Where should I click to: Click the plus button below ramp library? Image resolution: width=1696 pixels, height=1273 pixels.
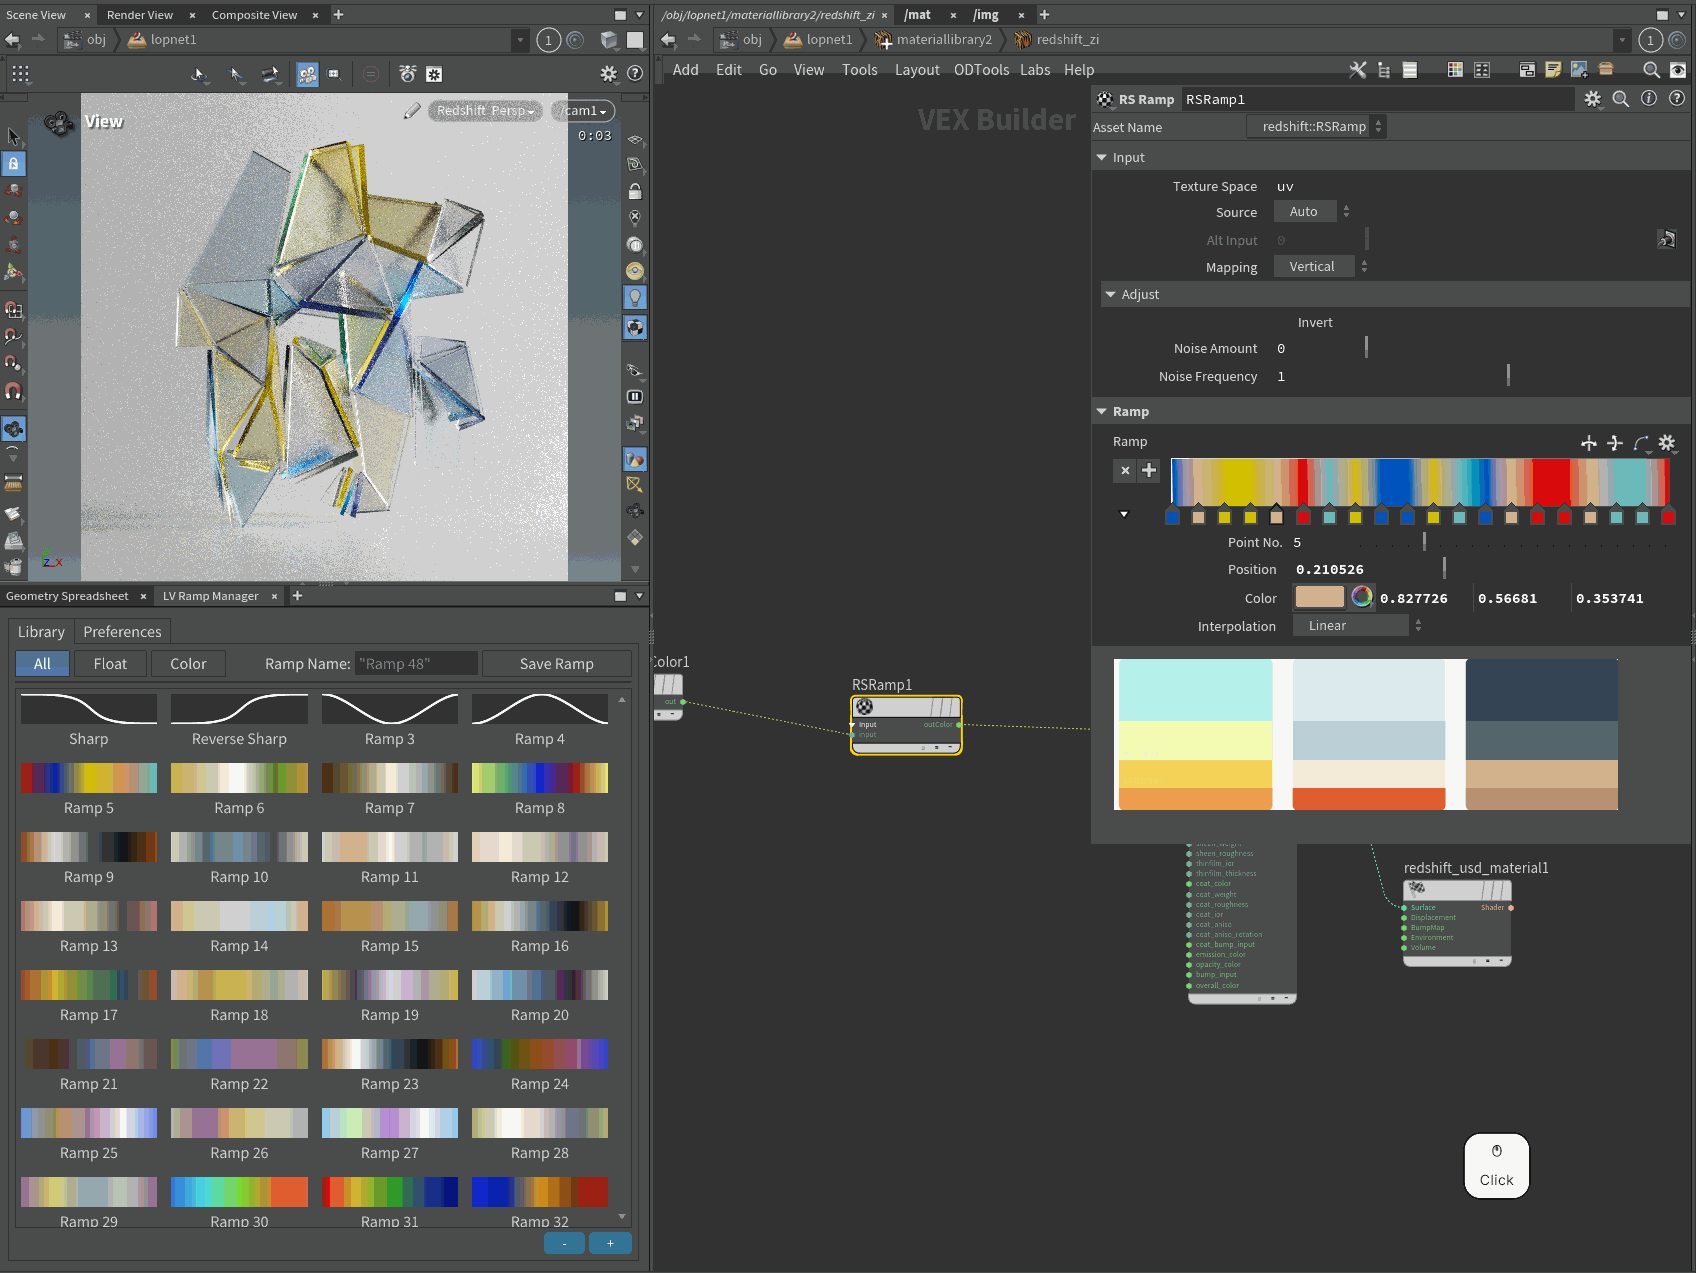(610, 1243)
